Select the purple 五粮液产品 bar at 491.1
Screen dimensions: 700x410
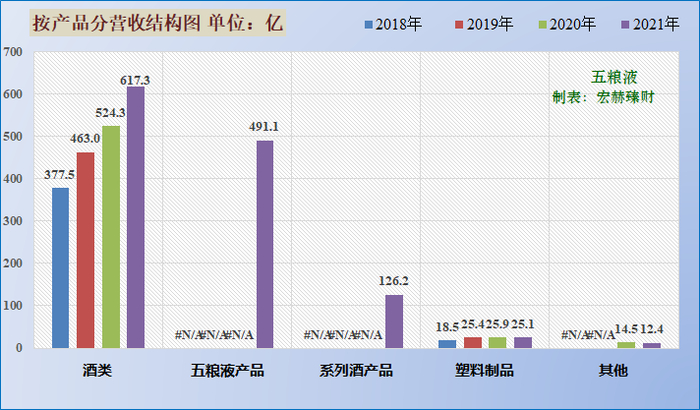pos(265,244)
